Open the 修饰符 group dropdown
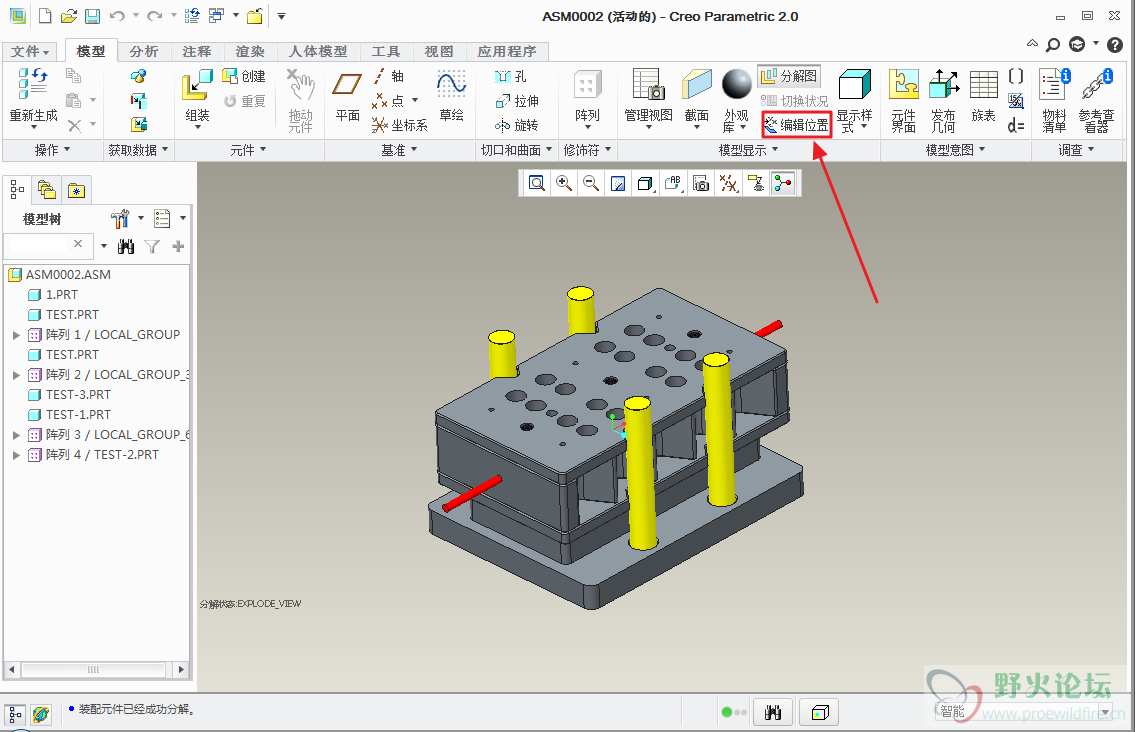1135x732 pixels. (x=588, y=150)
